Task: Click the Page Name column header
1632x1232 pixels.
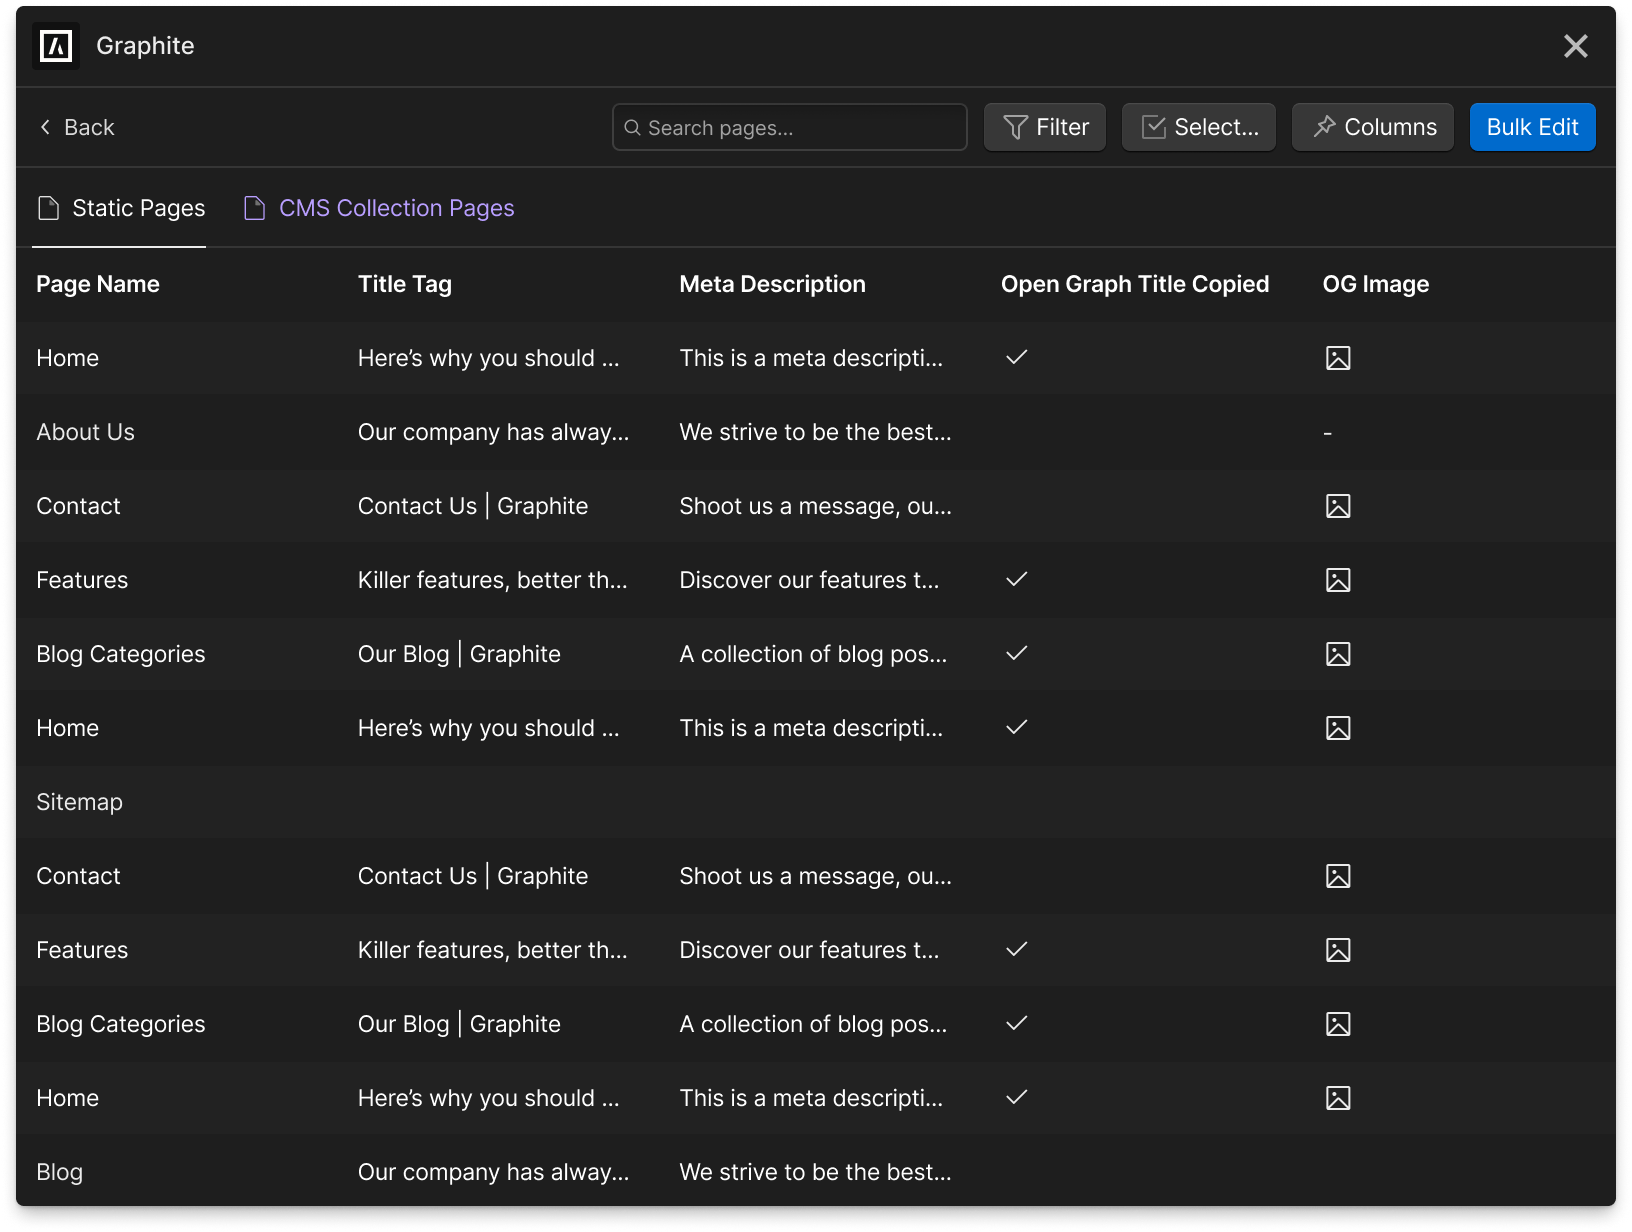Action: coord(98,284)
